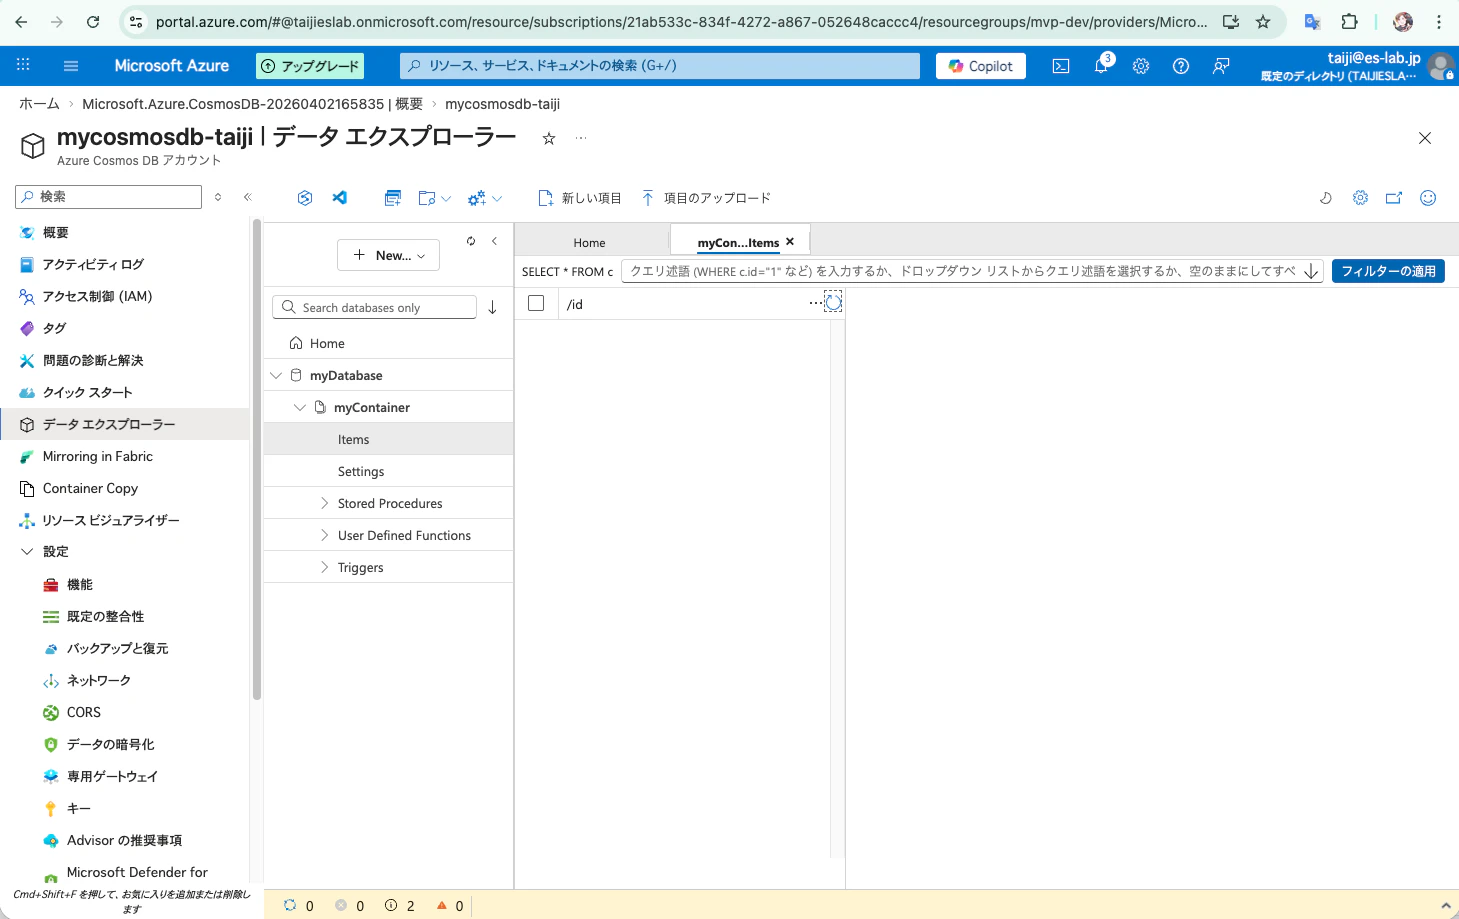Image resolution: width=1459 pixels, height=919 pixels.
Task: Click the アップグレード button
Action: (310, 66)
